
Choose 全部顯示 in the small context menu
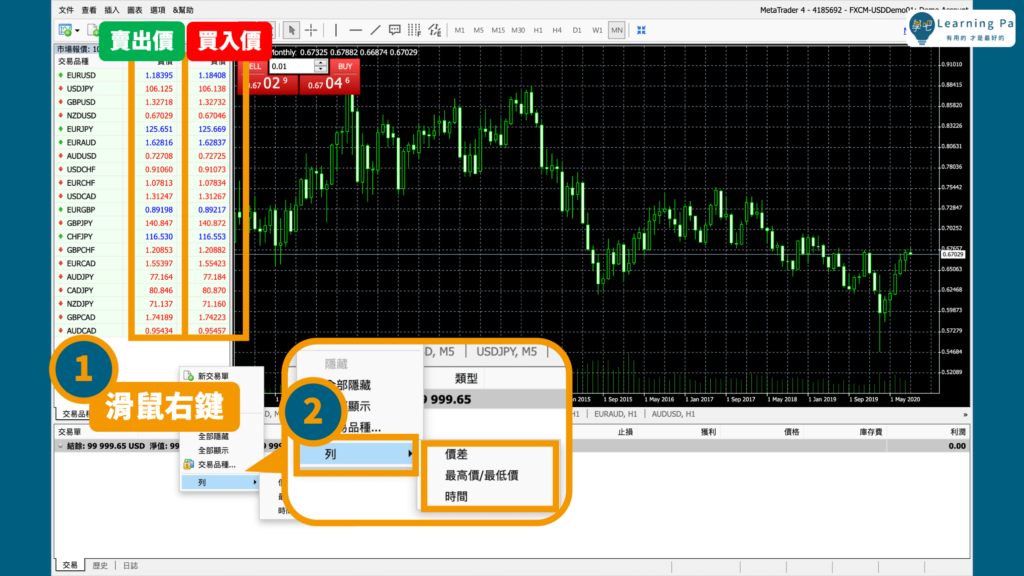[x=213, y=451]
